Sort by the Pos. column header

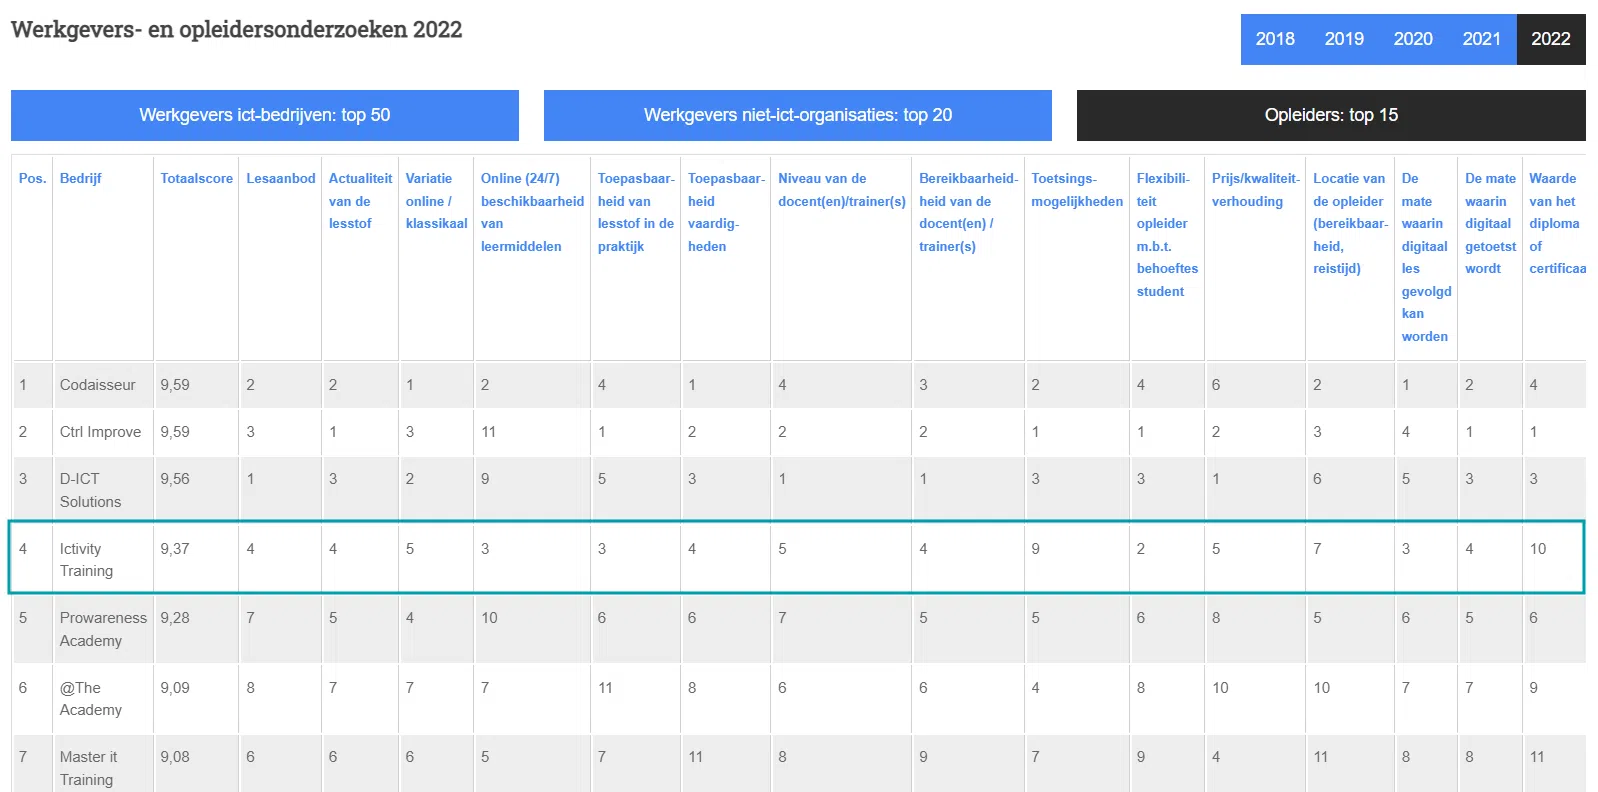(32, 178)
